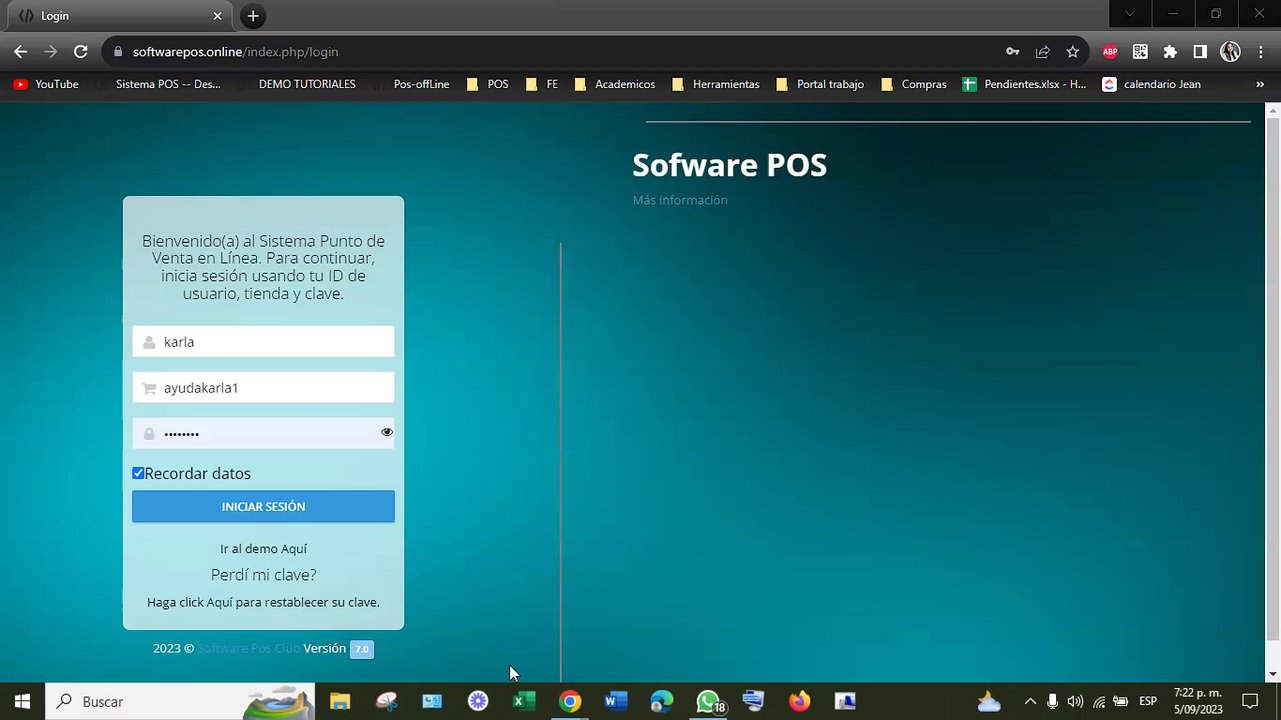Open the YouTube bookmark
The width and height of the screenshot is (1281, 720).
click(46, 84)
